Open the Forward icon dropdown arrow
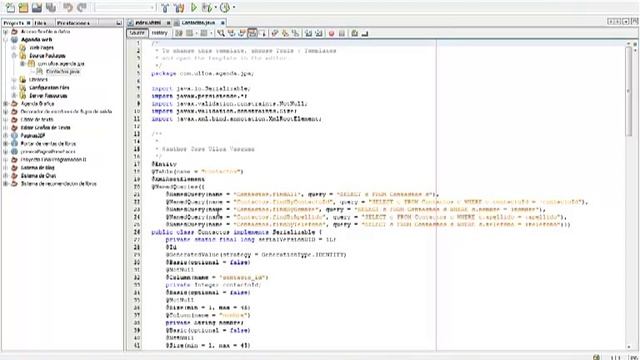 point(211,33)
